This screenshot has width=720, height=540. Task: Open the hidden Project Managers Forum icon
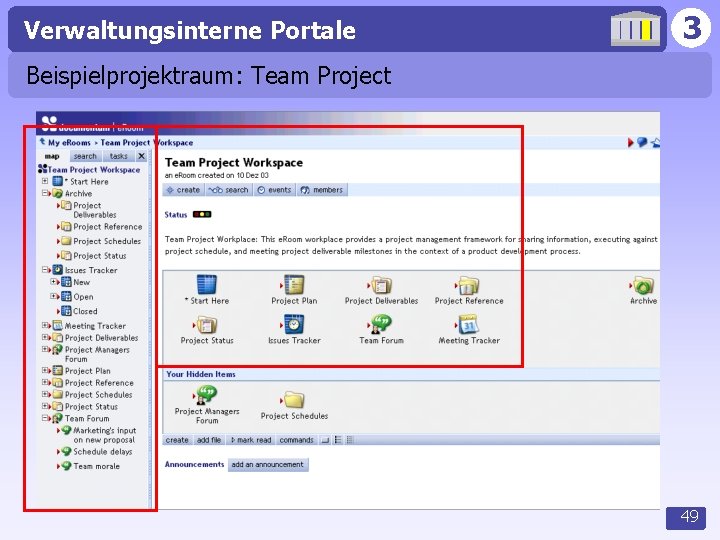[x=207, y=395]
